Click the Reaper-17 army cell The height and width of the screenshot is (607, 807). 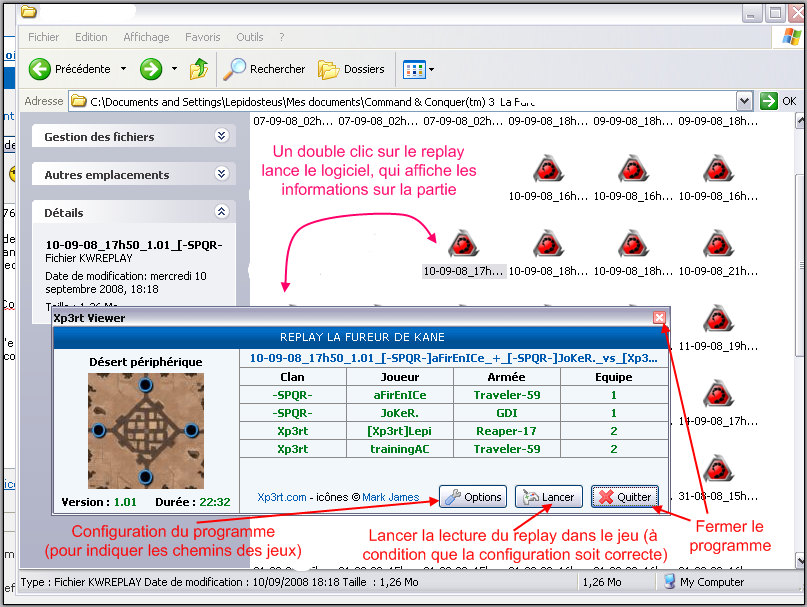tap(506, 431)
